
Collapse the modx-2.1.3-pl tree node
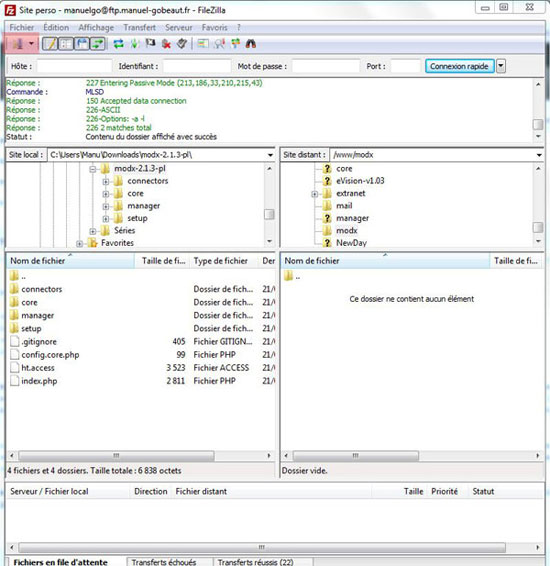(93, 169)
